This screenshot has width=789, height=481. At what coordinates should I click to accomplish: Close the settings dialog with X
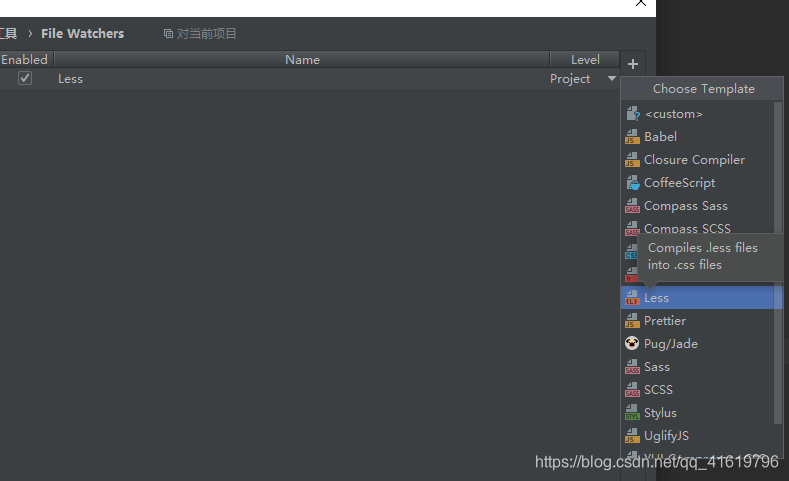(x=641, y=3)
